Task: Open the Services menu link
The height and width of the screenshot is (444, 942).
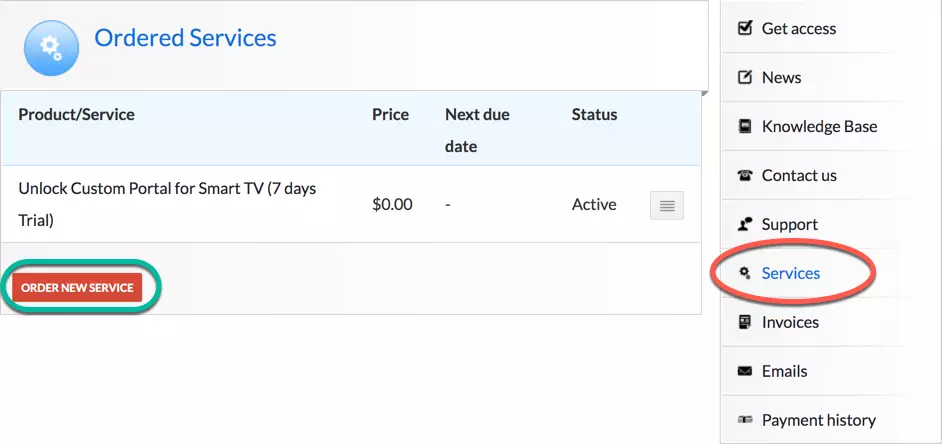Action: pyautogui.click(x=790, y=273)
